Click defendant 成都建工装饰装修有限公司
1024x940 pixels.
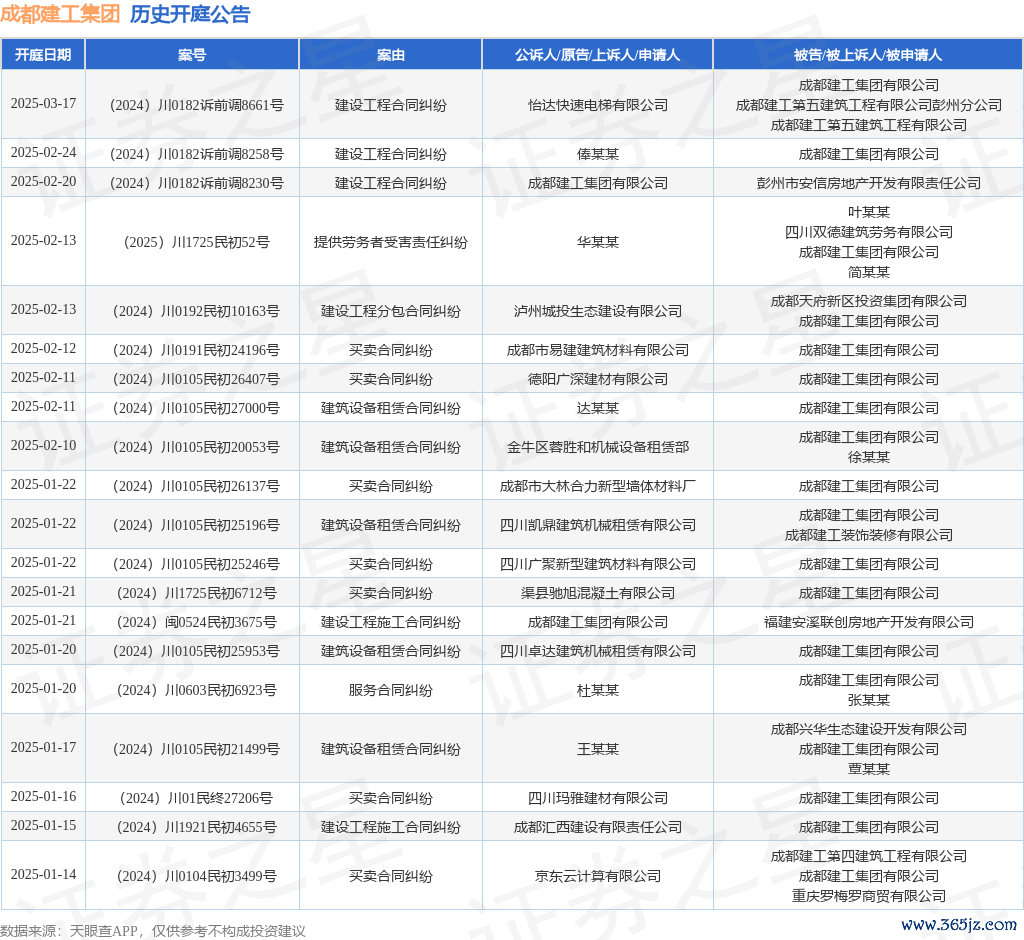click(x=869, y=535)
